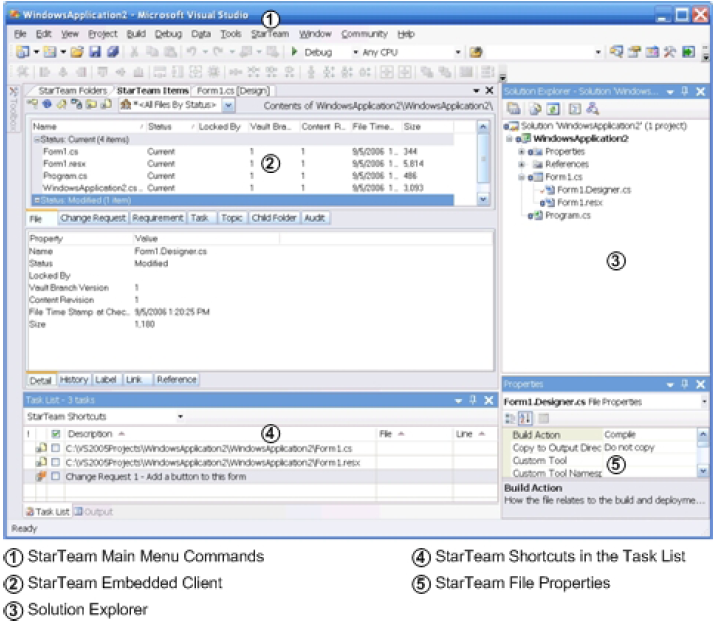Viewport: 713px width, 629px height.
Task: Open Object Browser from the toolbar icon
Action: pyautogui.click(x=652, y=52)
